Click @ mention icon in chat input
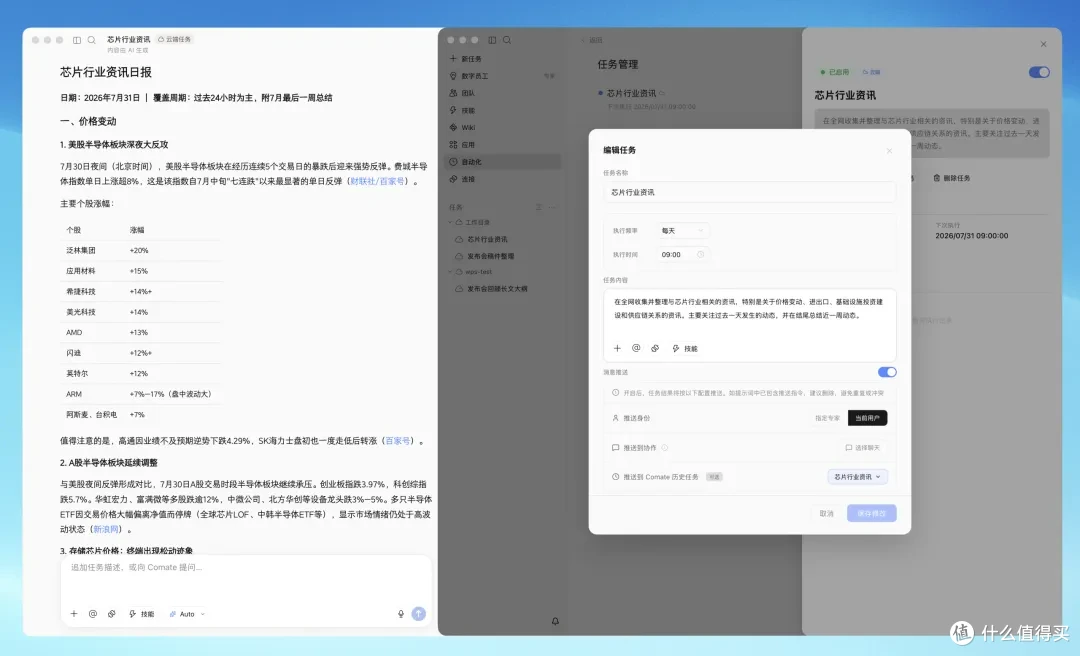 click(x=92, y=614)
